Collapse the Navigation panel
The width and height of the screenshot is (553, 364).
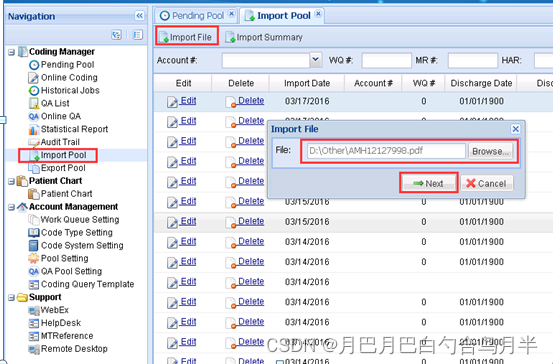139,16
